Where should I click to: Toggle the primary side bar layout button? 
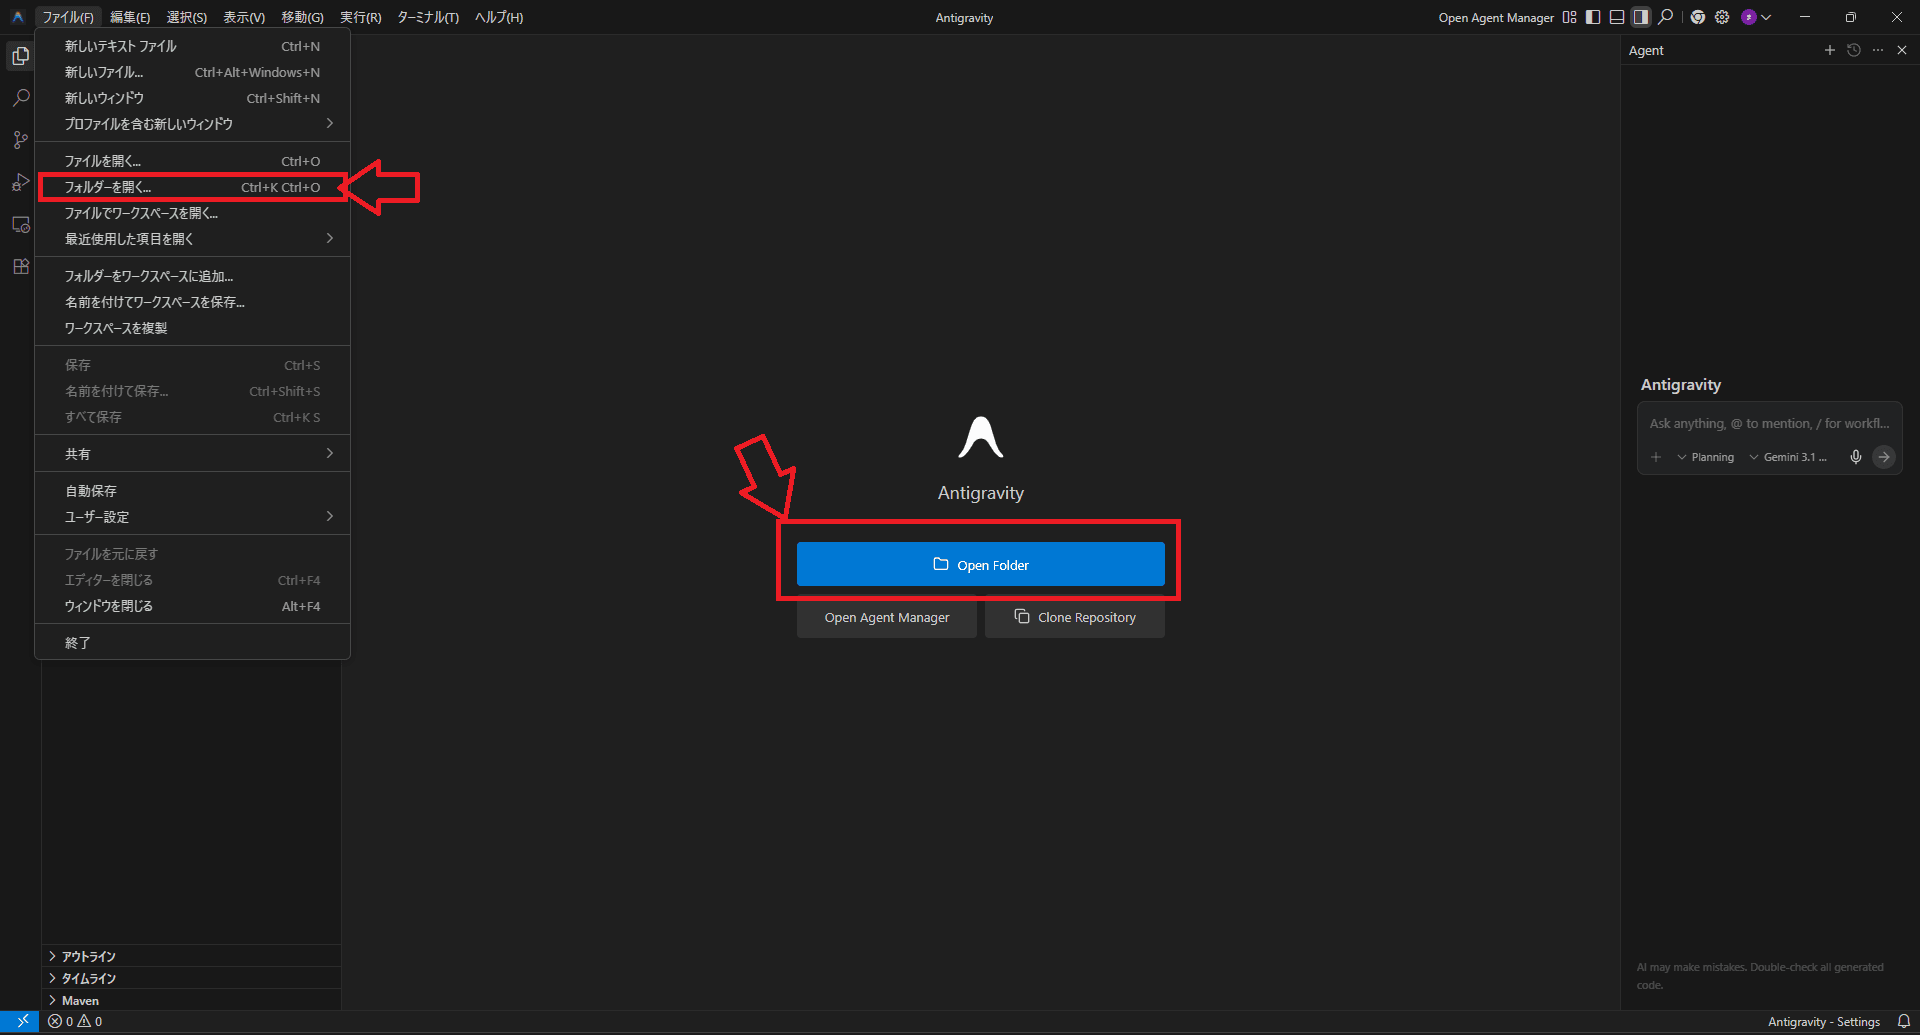tap(1593, 17)
